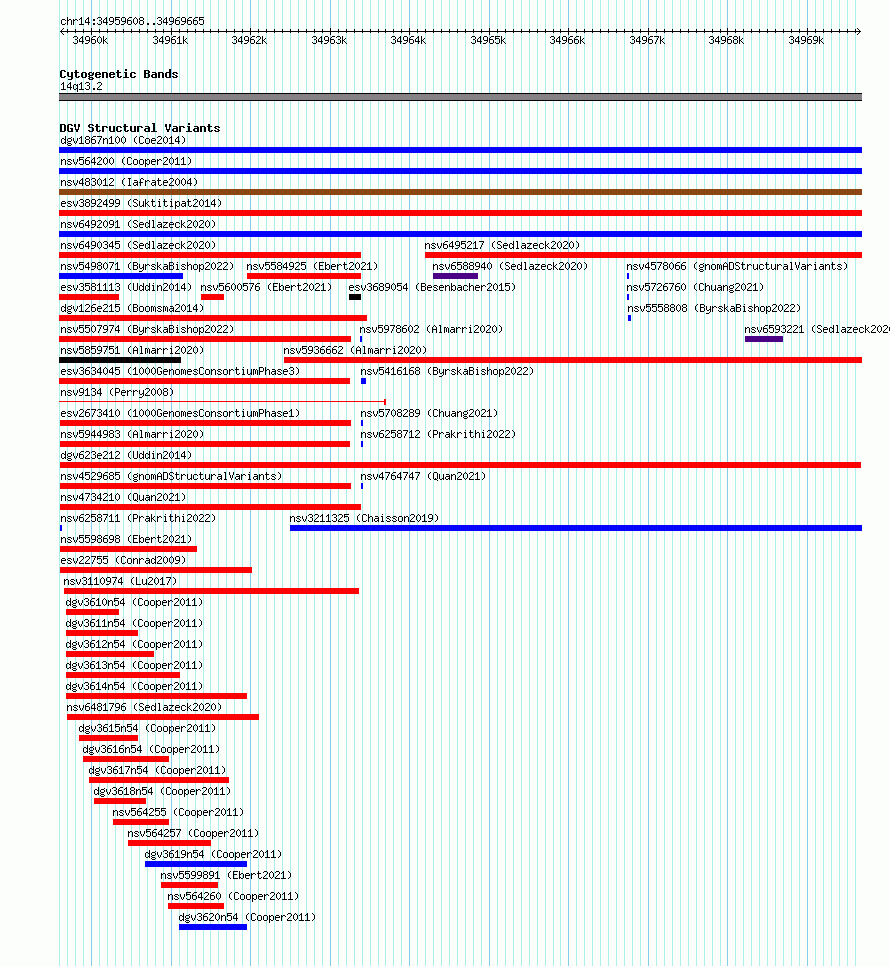The width and height of the screenshot is (890, 966).
Task: Click nsv5599891 (Ebert2021) label
Action: [226, 875]
